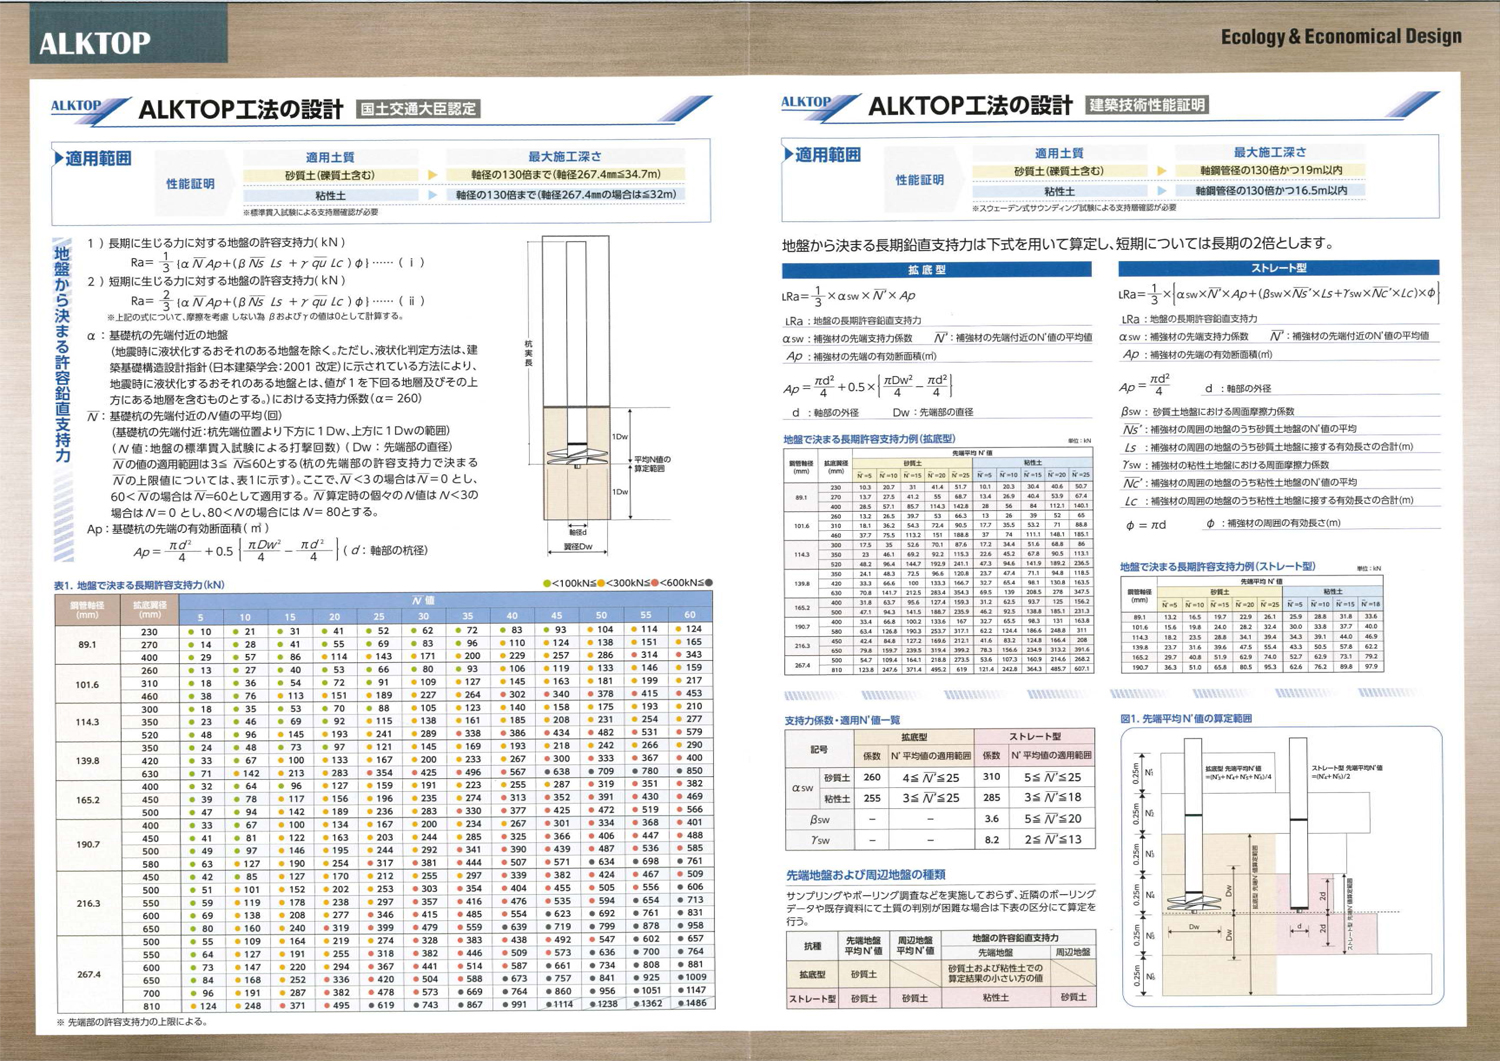1500x1061 pixels.
Task: Click coefficient '310' in the coefficient table
Action: [992, 777]
